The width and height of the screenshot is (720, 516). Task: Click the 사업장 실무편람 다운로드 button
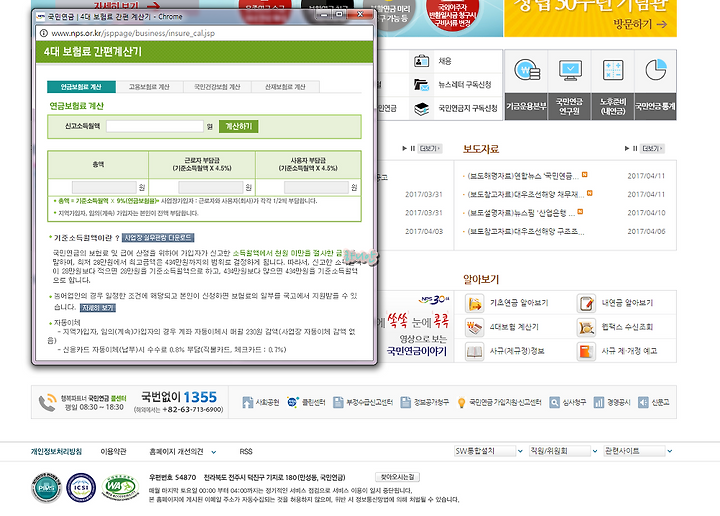[x=158, y=238]
